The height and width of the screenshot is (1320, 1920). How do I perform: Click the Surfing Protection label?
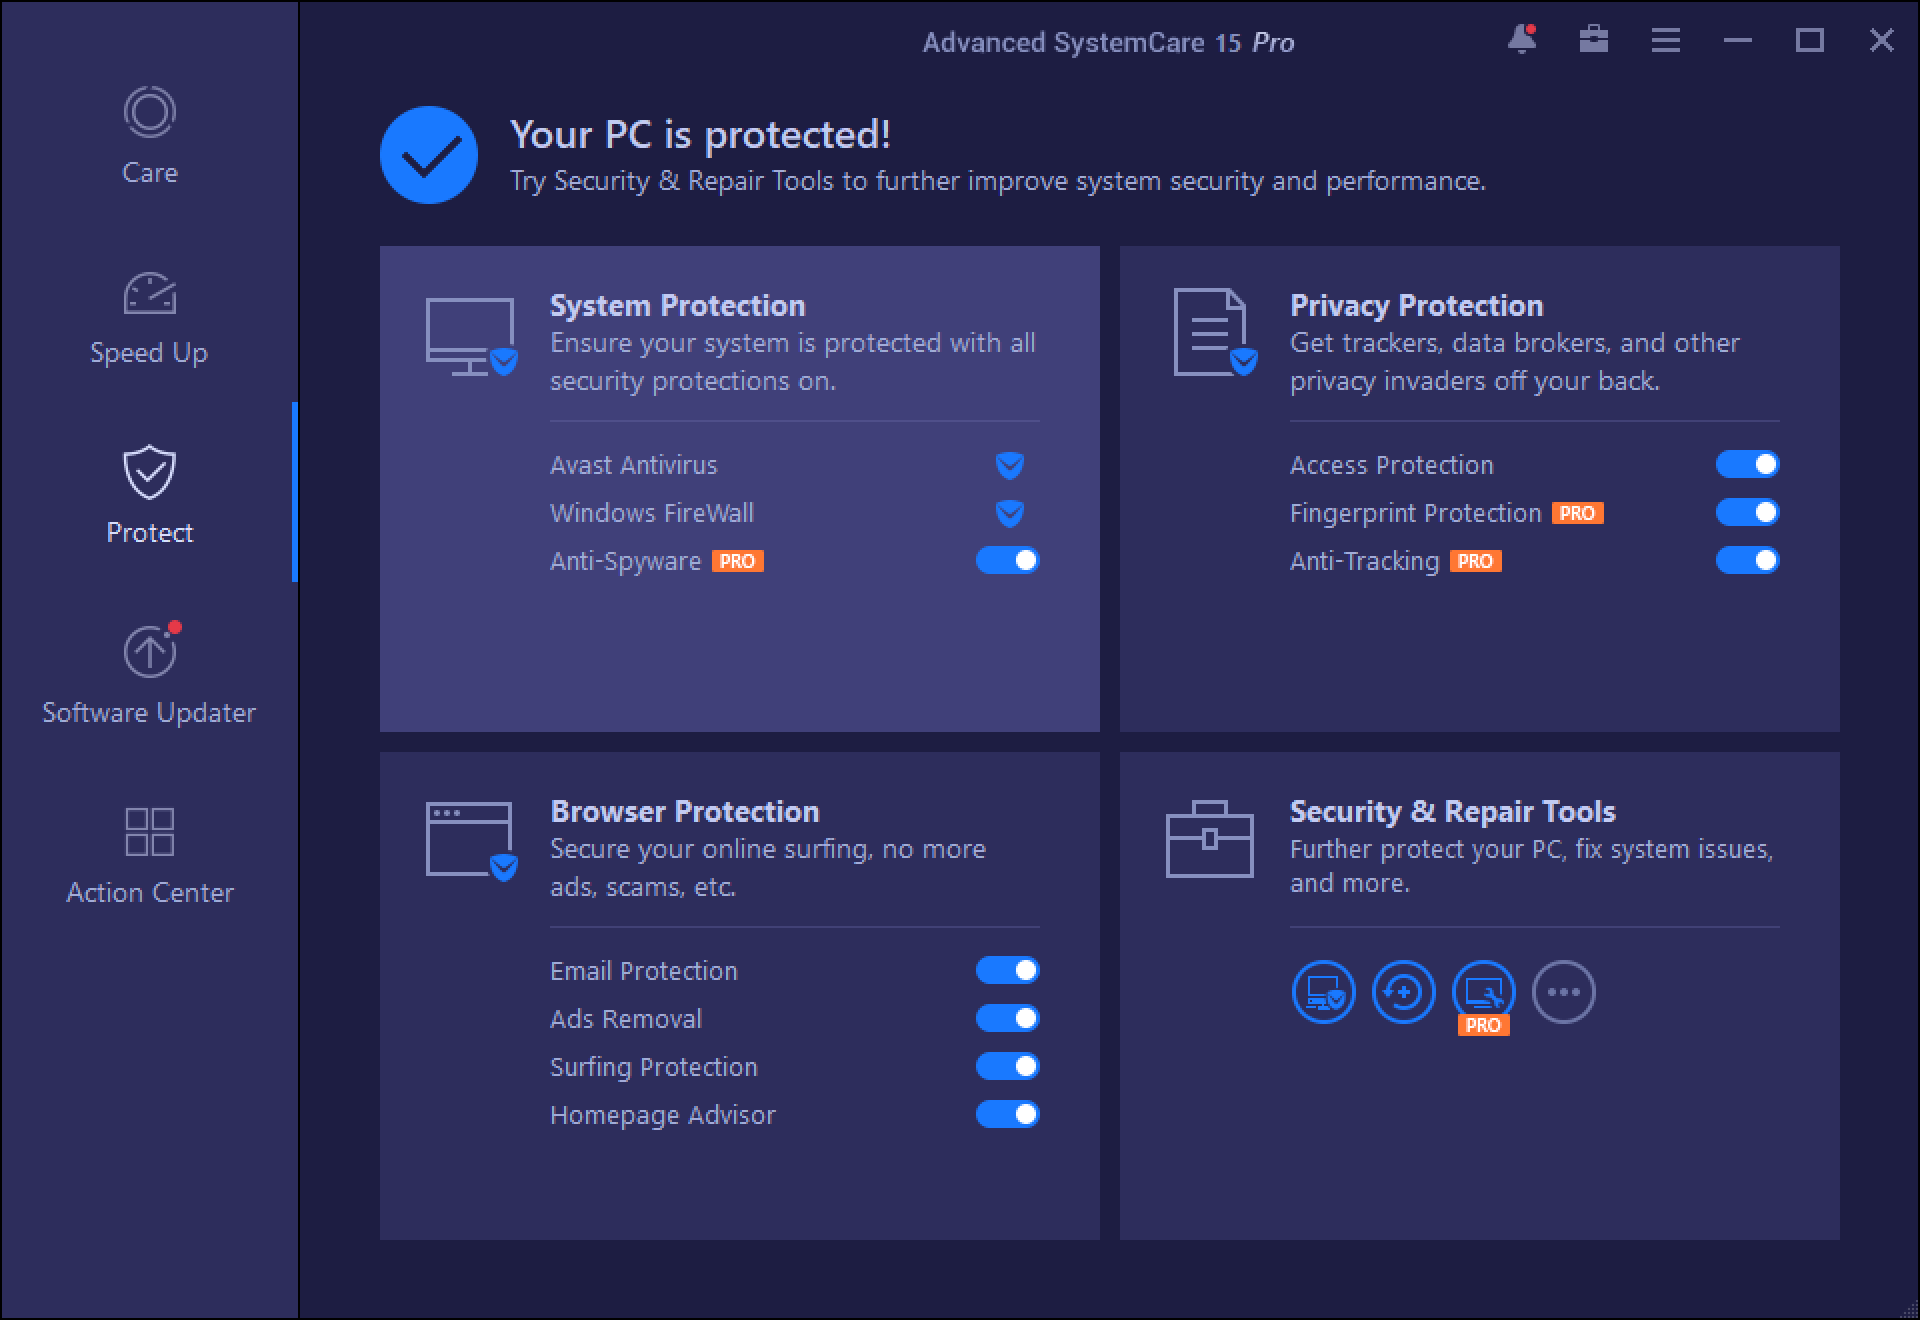pyautogui.click(x=654, y=1068)
